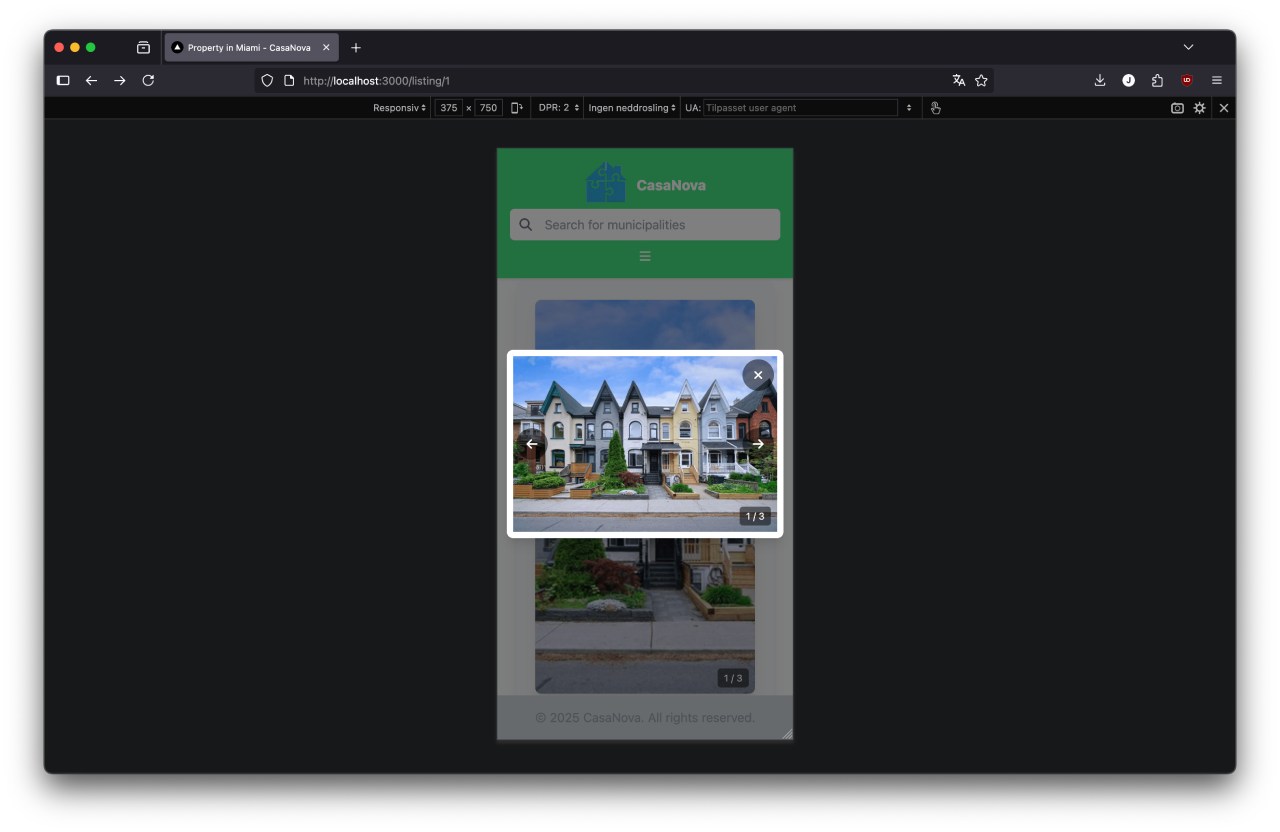Switch to the Property in Miami tab

(x=250, y=47)
